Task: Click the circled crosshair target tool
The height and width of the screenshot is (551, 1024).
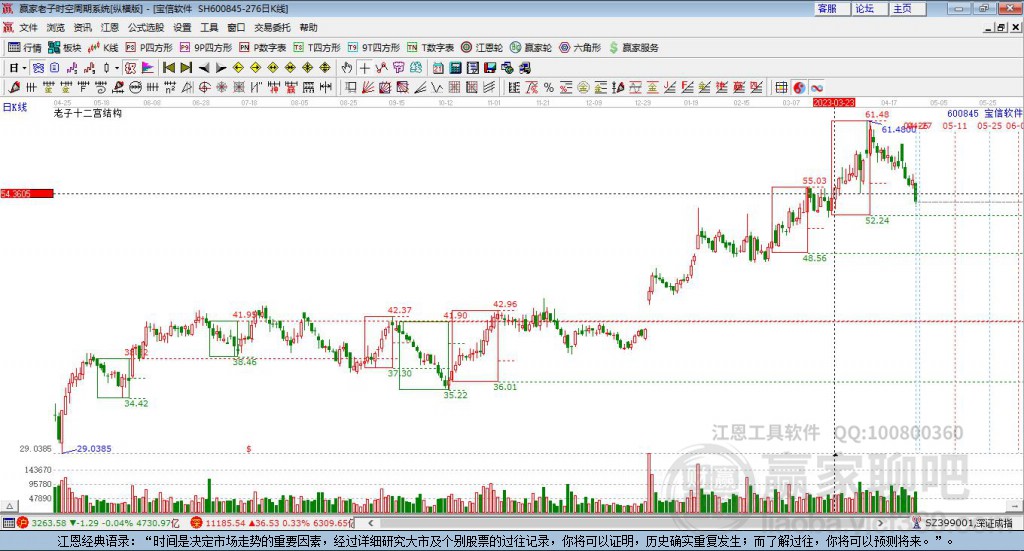Action: click(x=204, y=87)
